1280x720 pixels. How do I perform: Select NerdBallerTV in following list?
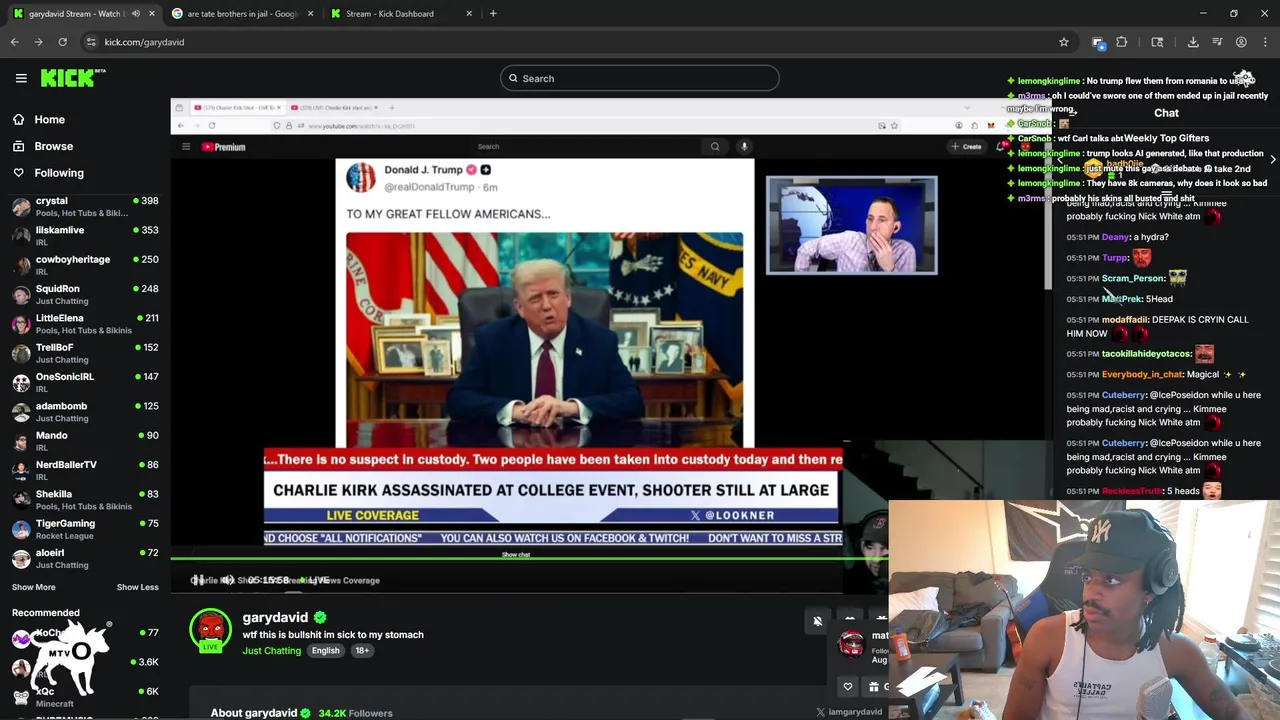tap(85, 470)
